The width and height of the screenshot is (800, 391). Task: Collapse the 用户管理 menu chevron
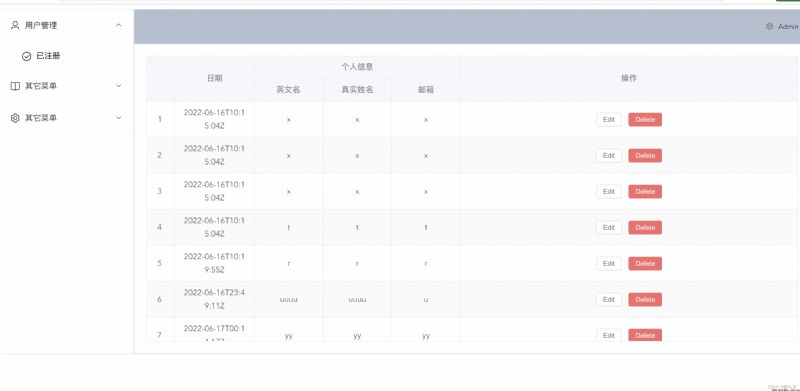click(118, 25)
